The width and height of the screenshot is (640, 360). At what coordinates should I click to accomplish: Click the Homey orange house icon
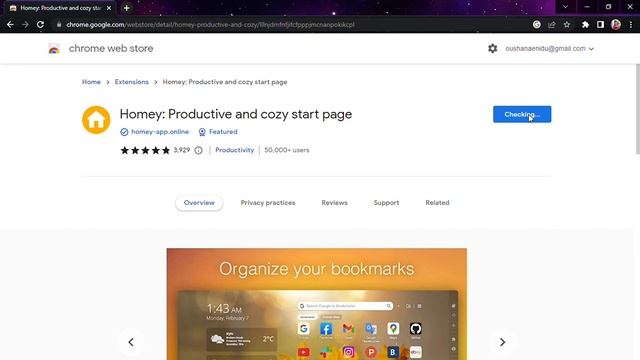(x=96, y=120)
